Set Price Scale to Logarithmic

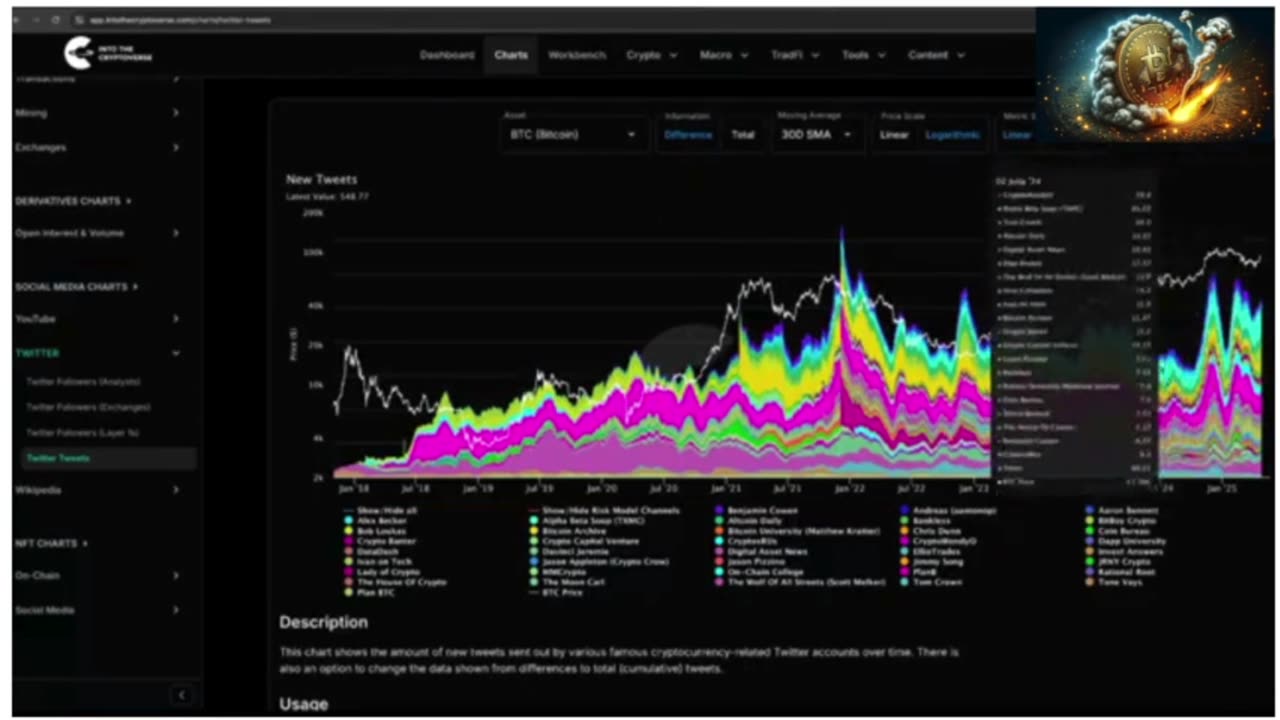[952, 135]
